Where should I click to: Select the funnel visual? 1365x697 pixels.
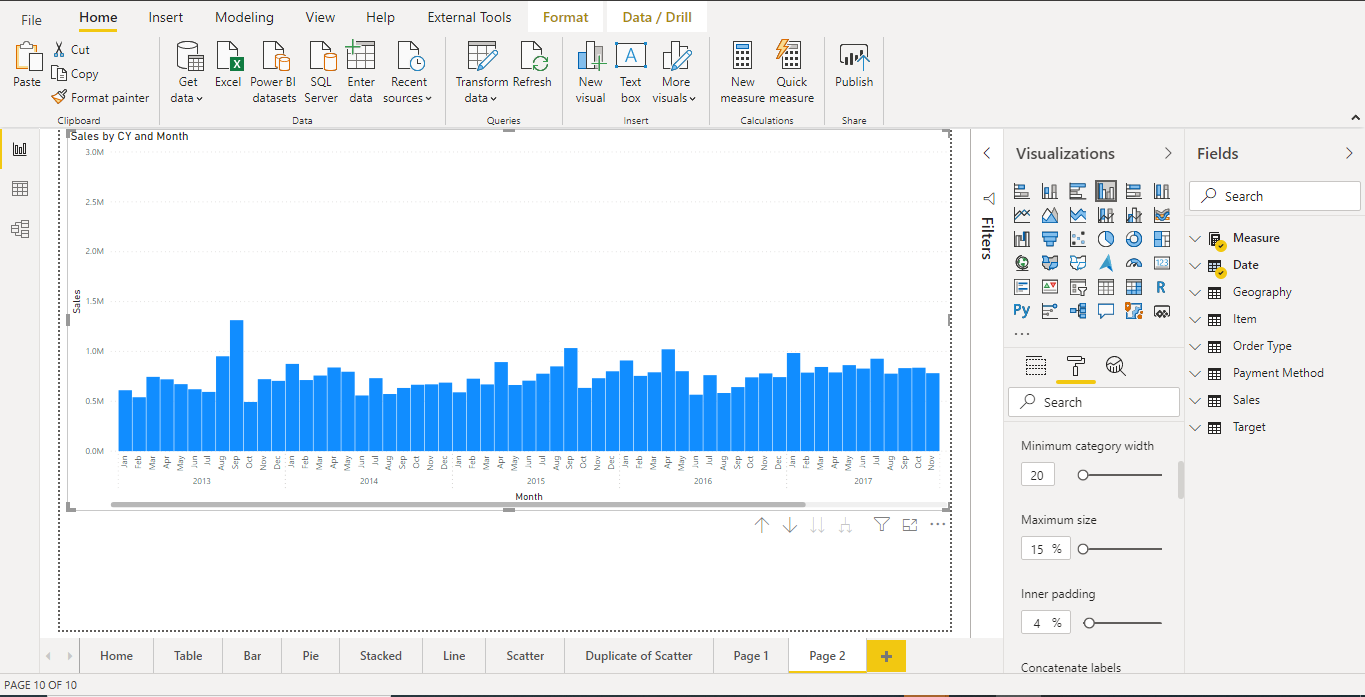1050,239
